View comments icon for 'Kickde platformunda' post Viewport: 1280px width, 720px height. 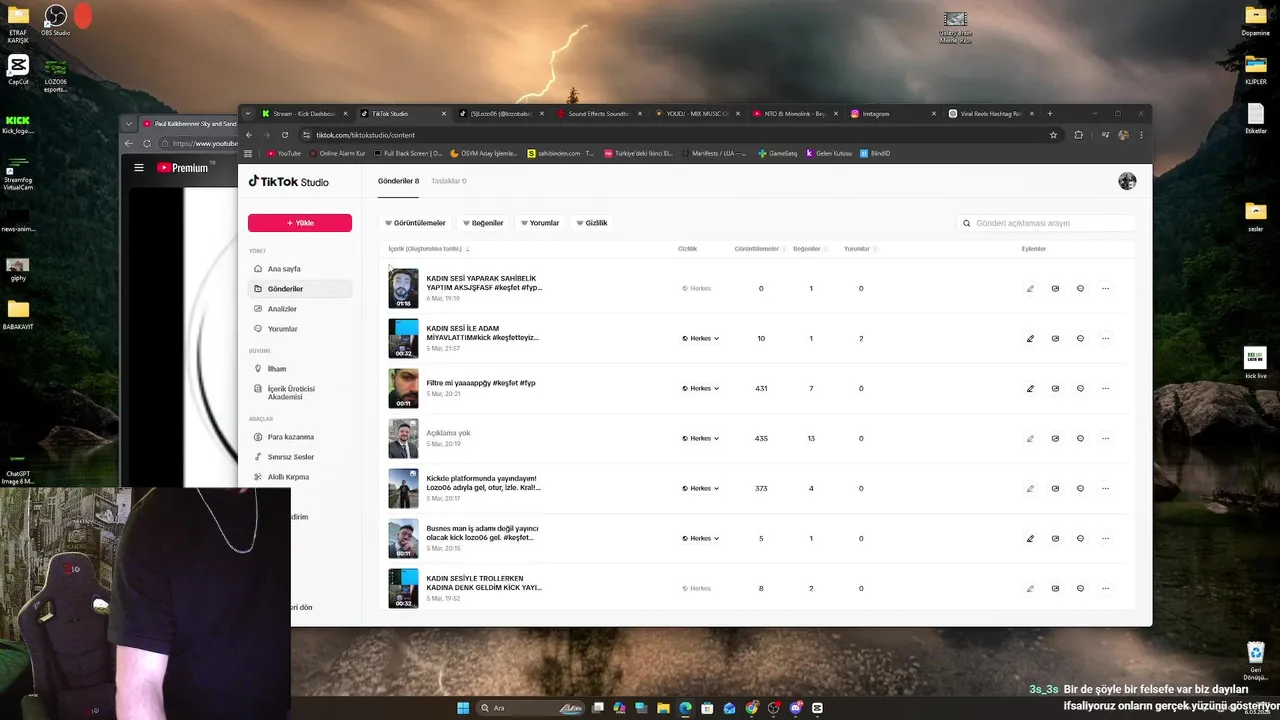(x=1080, y=488)
